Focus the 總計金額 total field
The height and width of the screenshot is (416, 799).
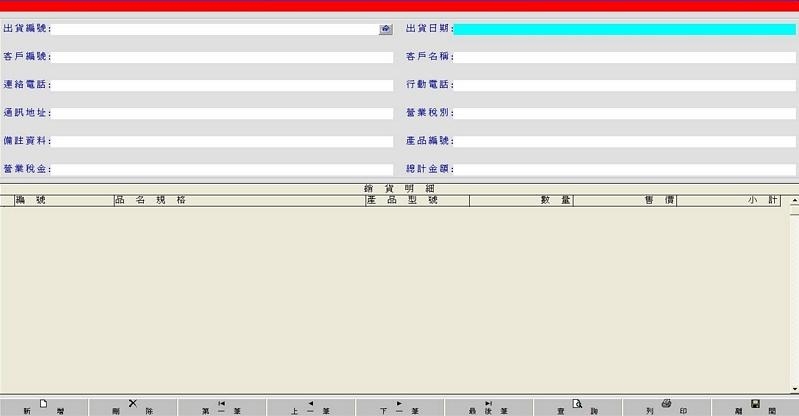[624, 170]
